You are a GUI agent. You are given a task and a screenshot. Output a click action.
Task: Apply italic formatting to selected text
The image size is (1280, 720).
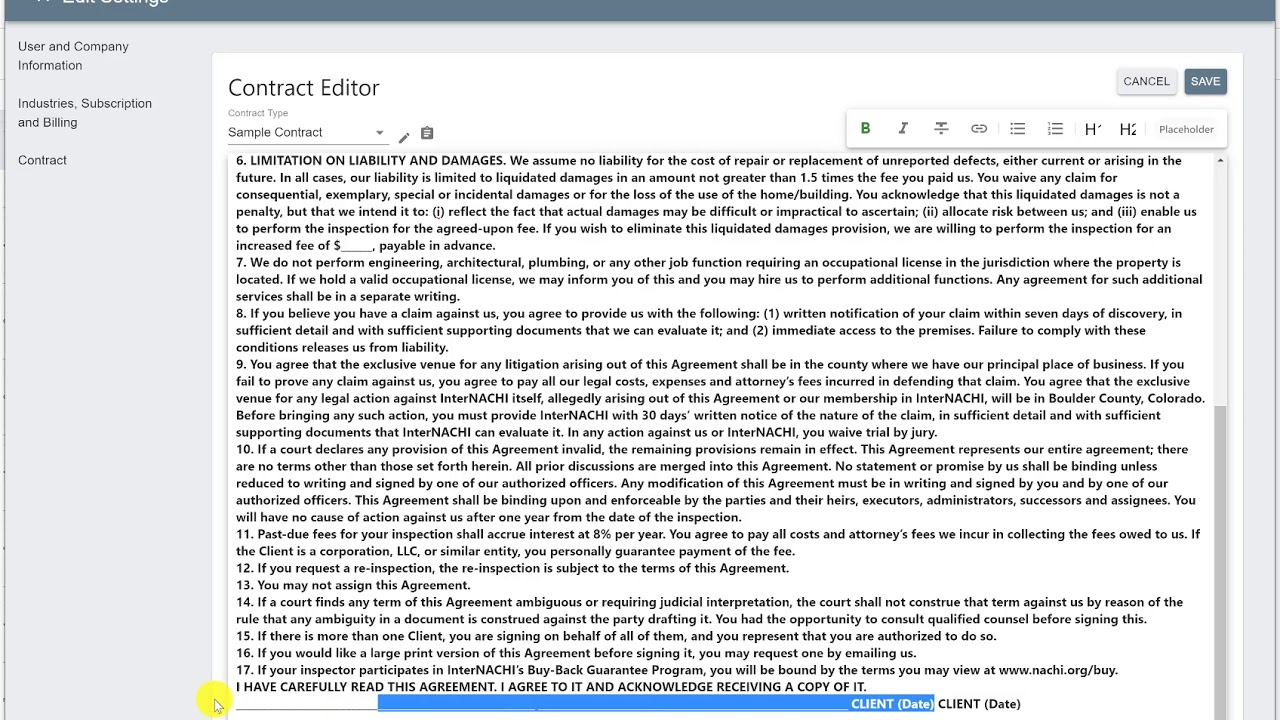coord(903,129)
